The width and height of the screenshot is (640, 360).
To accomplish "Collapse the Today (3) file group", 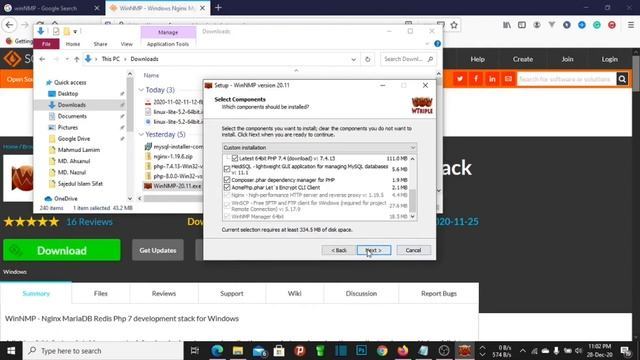I will pos(141,90).
